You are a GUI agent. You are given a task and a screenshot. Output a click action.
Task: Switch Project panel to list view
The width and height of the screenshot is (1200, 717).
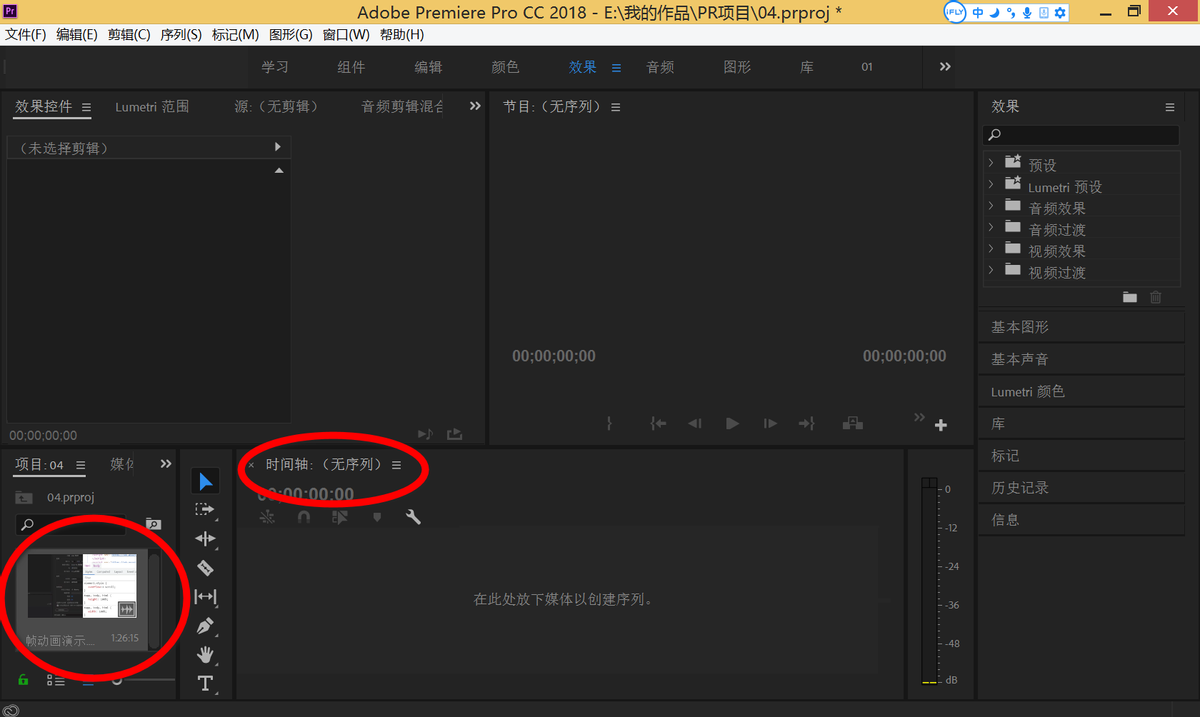point(55,681)
